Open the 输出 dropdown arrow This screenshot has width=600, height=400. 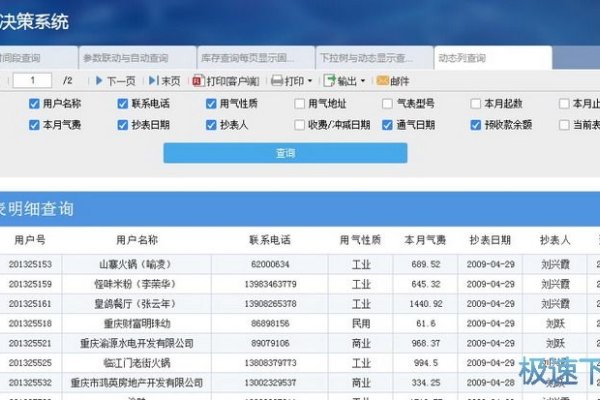(x=363, y=81)
